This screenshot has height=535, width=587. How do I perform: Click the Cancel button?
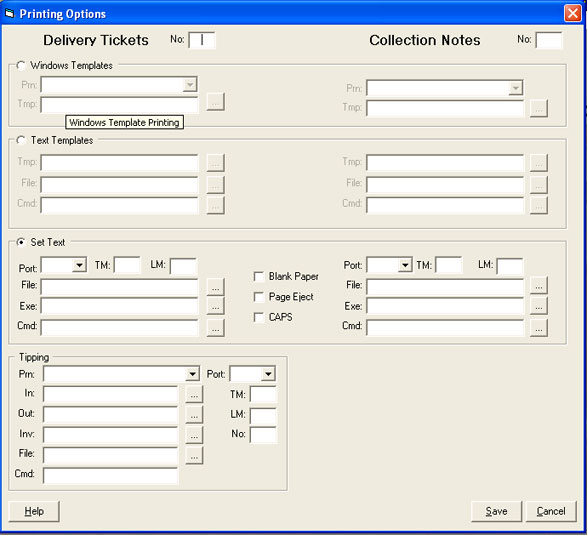551,511
